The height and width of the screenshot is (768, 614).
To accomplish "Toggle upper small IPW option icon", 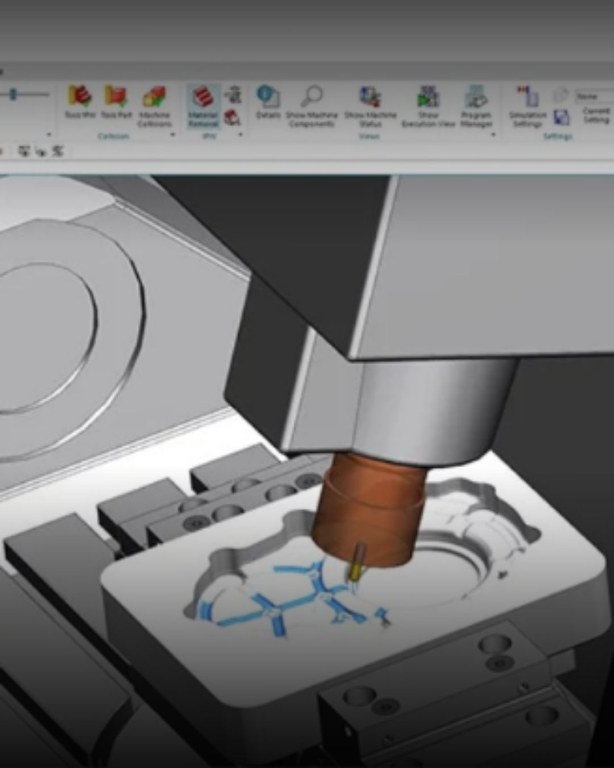I will [233, 95].
